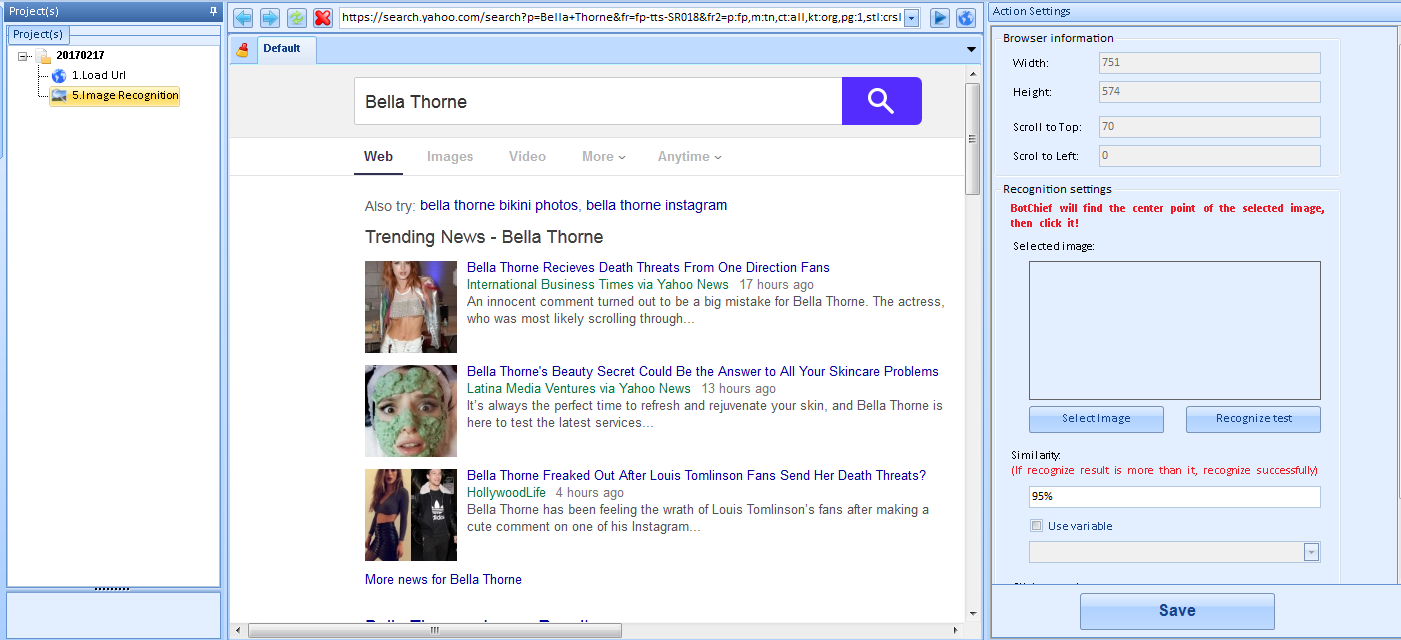Stop loading with the red X icon
The width and height of the screenshot is (1401, 640).
coord(323,18)
